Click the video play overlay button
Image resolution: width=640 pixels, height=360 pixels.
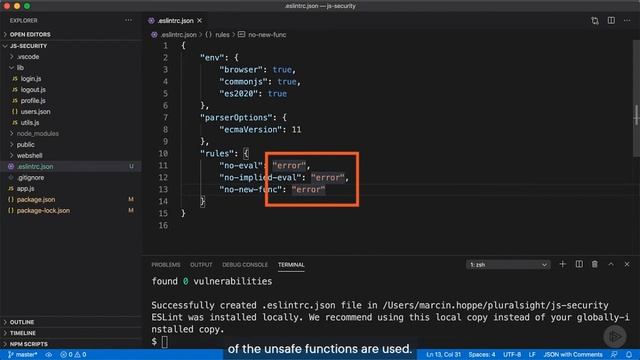click(615, 336)
